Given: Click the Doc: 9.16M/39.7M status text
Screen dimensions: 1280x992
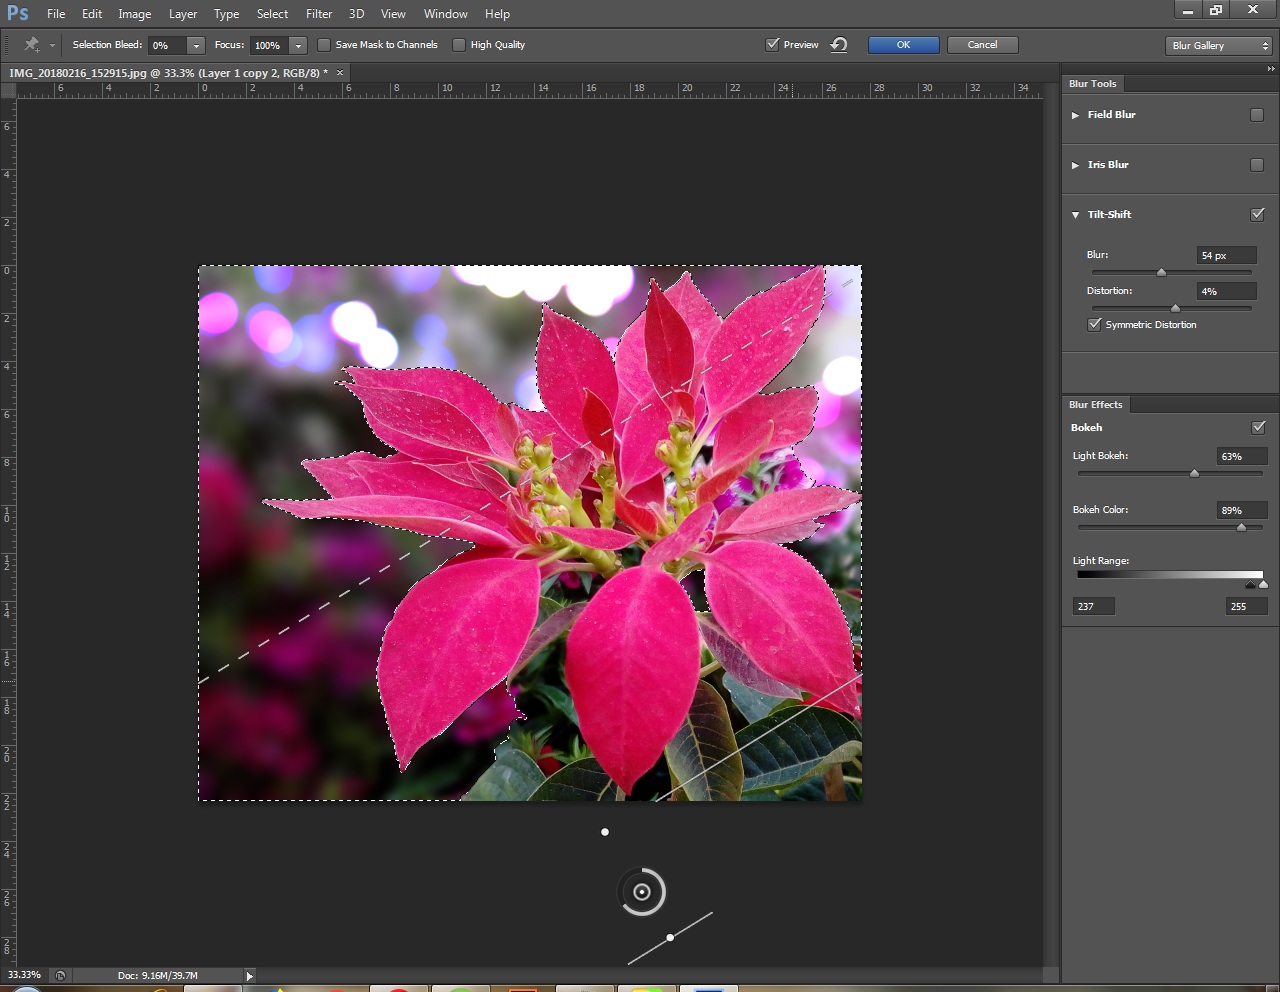Looking at the screenshot, I should [x=158, y=975].
